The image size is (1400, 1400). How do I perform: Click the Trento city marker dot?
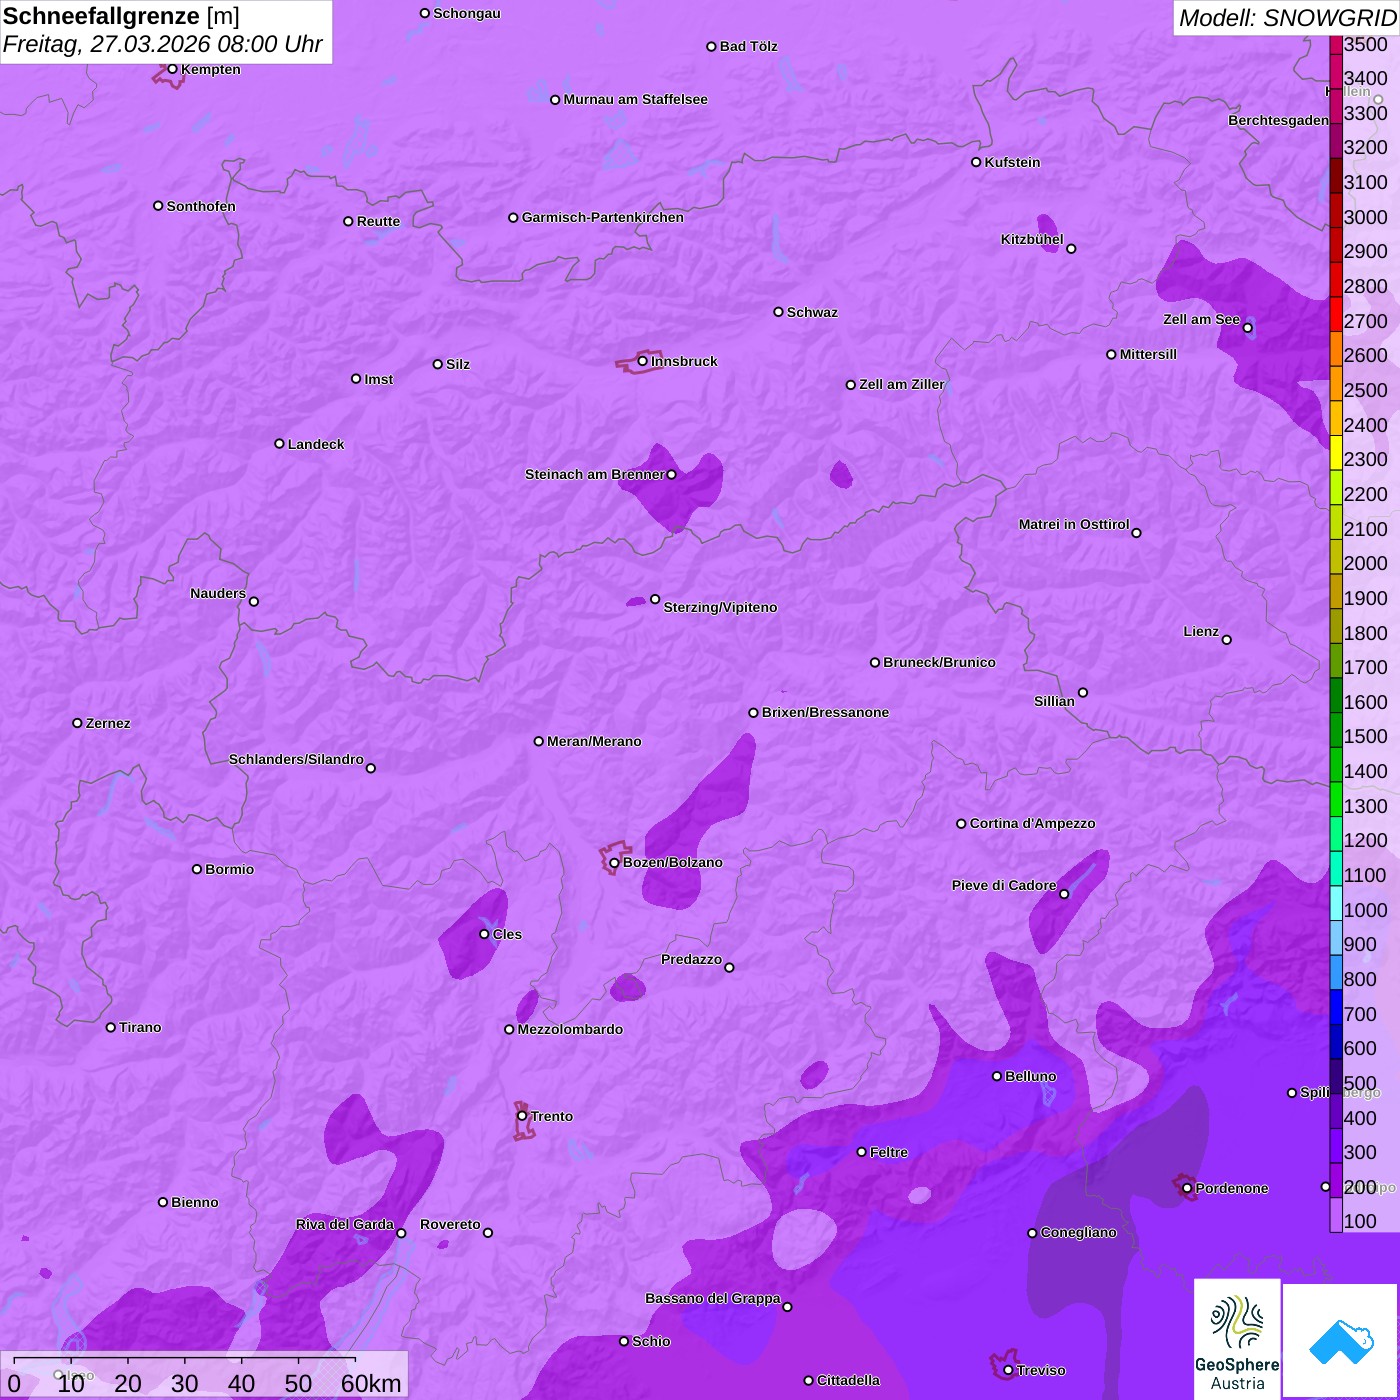(x=522, y=1116)
